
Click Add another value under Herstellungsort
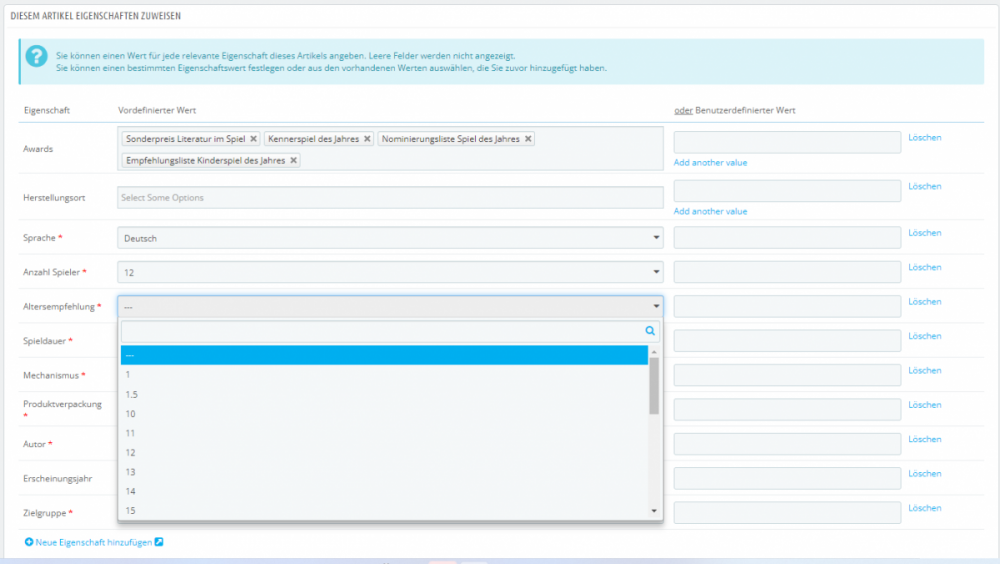[710, 211]
